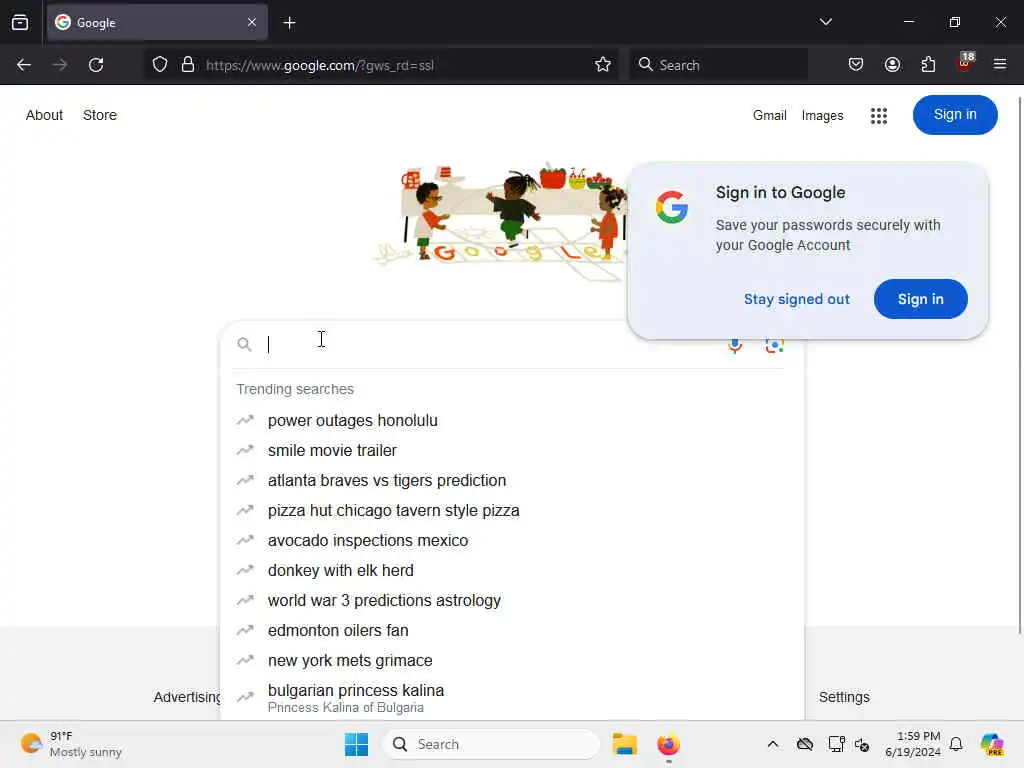The width and height of the screenshot is (1024, 768).
Task: Bookmark this page with star icon
Action: click(x=603, y=65)
